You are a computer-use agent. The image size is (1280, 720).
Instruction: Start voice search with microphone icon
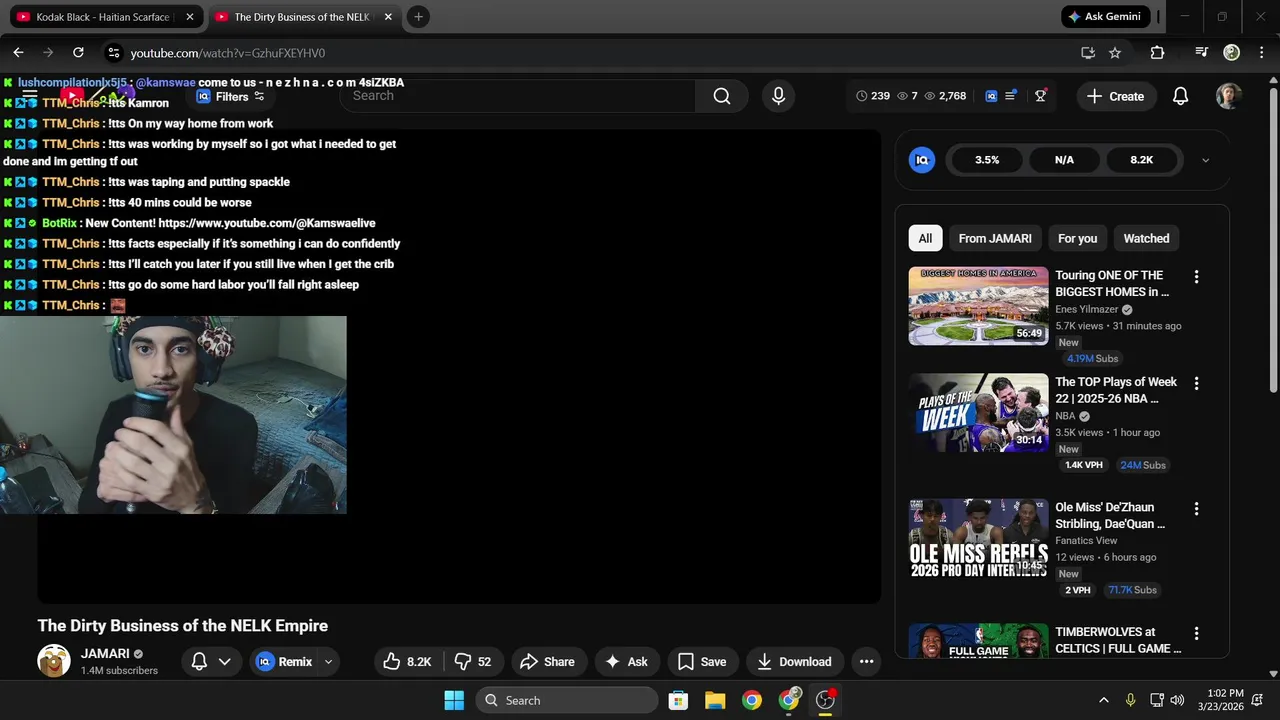778,96
